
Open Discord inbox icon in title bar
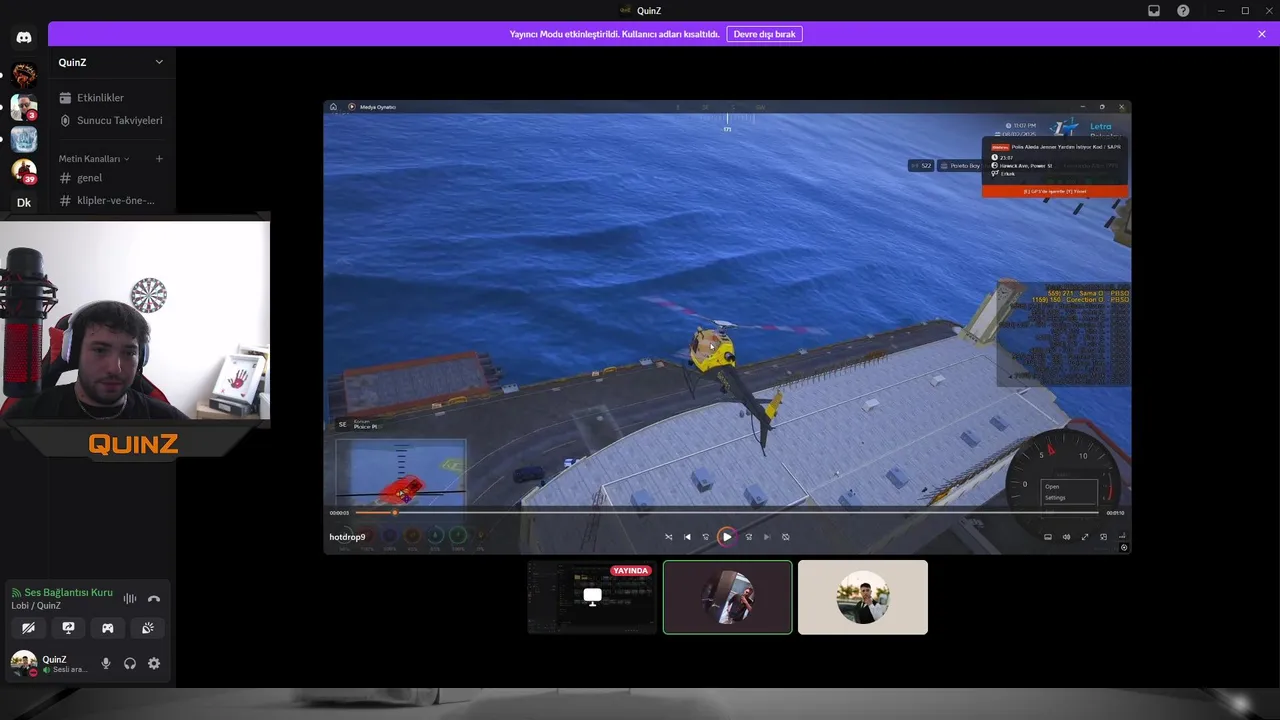point(1154,11)
